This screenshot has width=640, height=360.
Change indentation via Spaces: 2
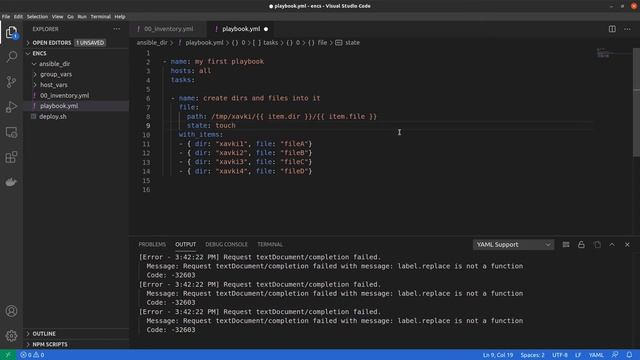pos(532,355)
